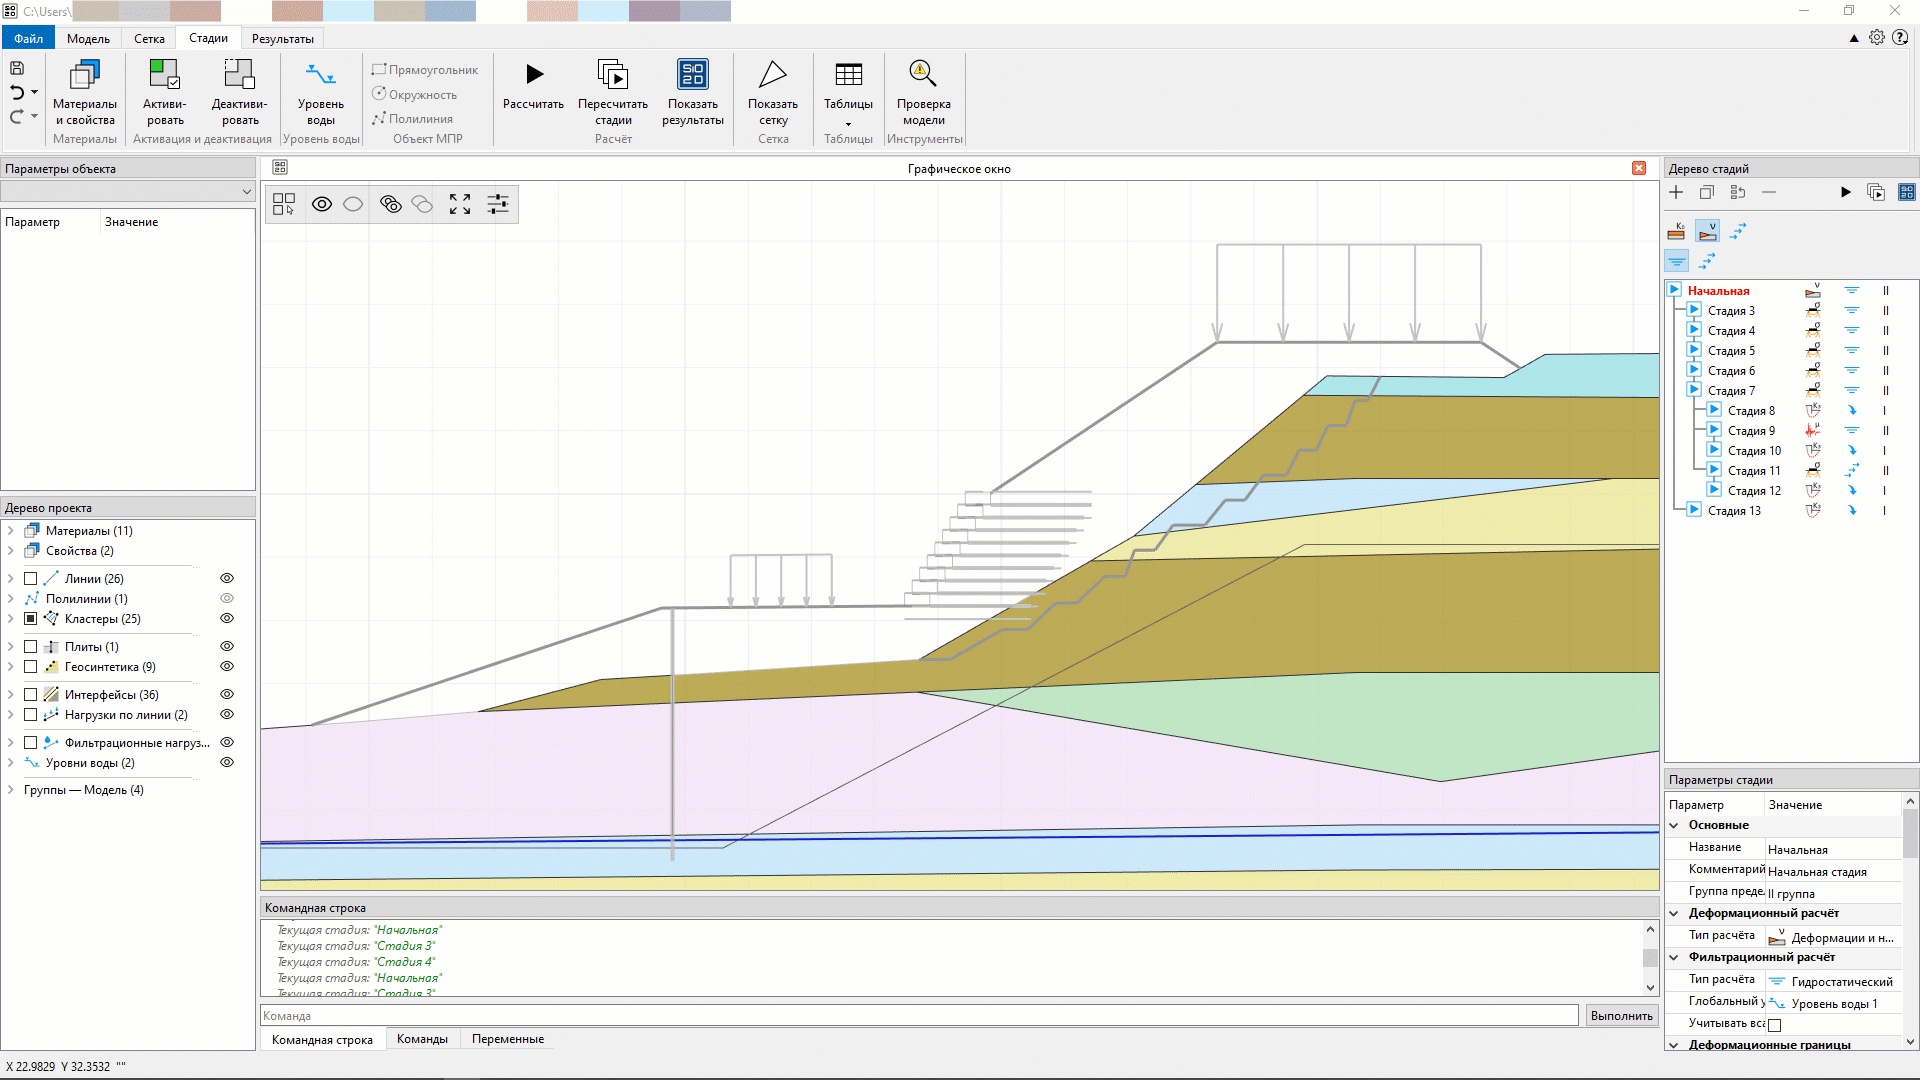Open Проверка модели tool
Screen dimensions: 1920x1080
click(922, 75)
